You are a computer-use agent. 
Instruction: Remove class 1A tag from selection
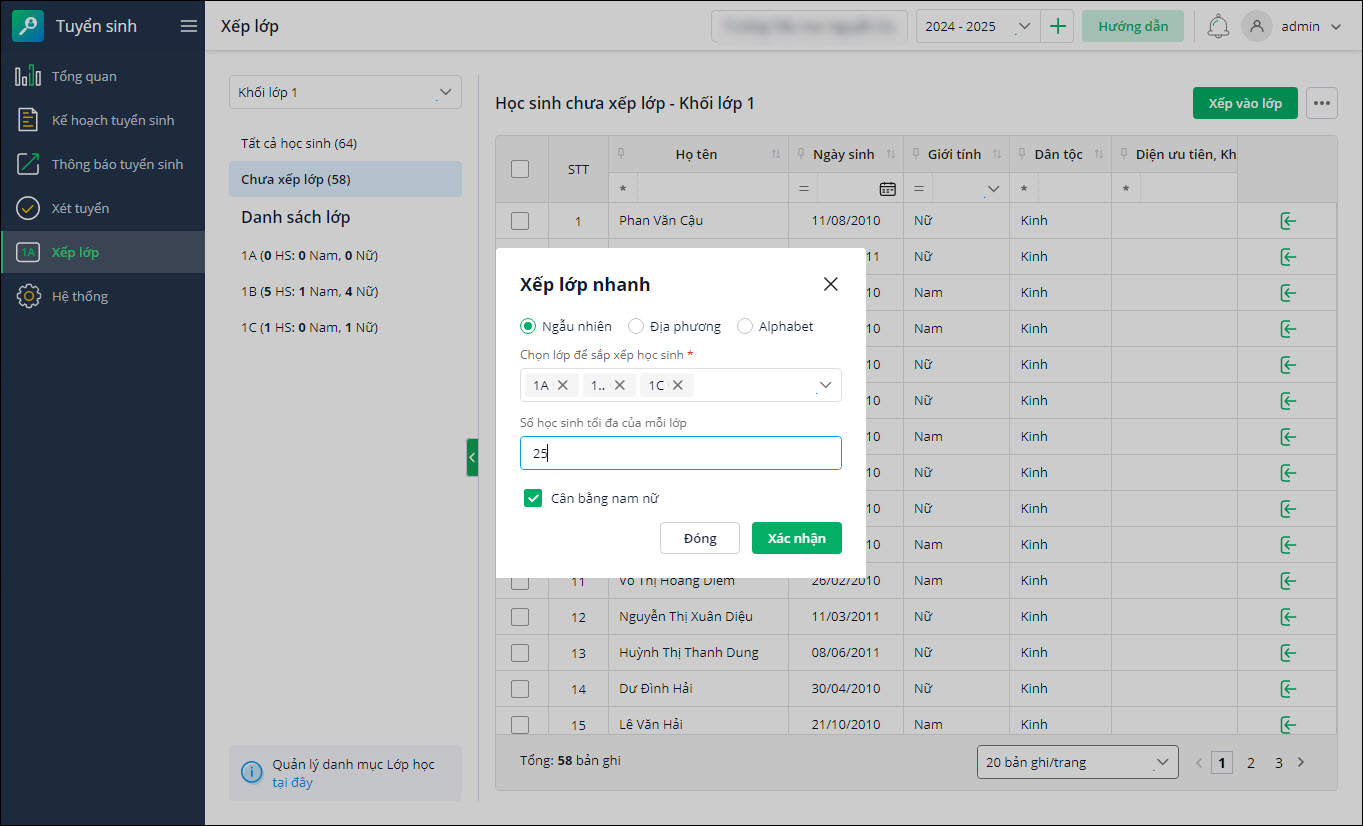click(x=563, y=385)
